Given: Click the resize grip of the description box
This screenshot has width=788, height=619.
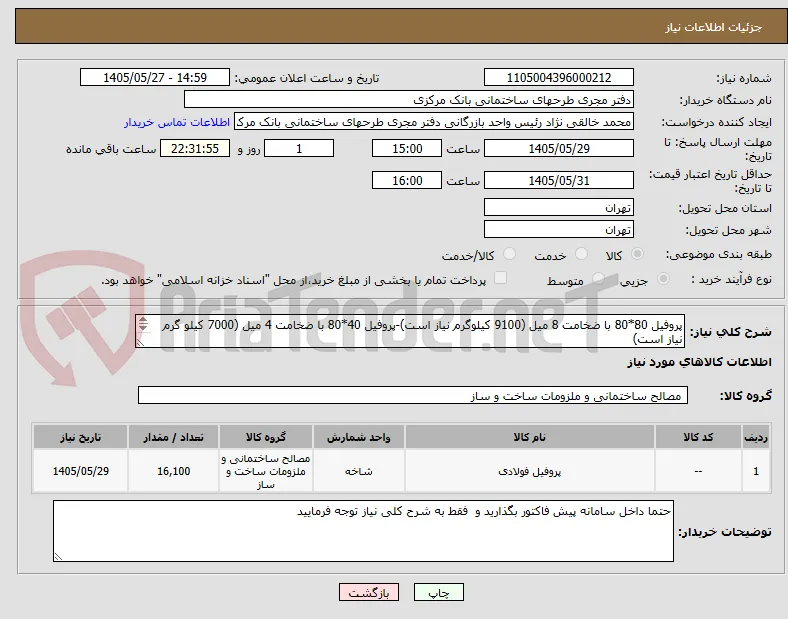Looking at the screenshot, I should click(141, 342).
